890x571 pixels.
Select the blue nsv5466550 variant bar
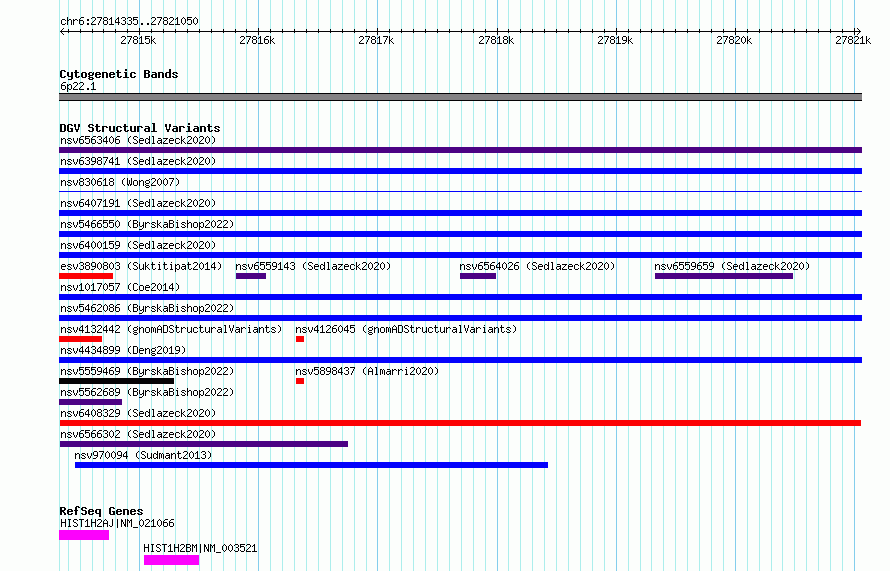click(x=460, y=234)
